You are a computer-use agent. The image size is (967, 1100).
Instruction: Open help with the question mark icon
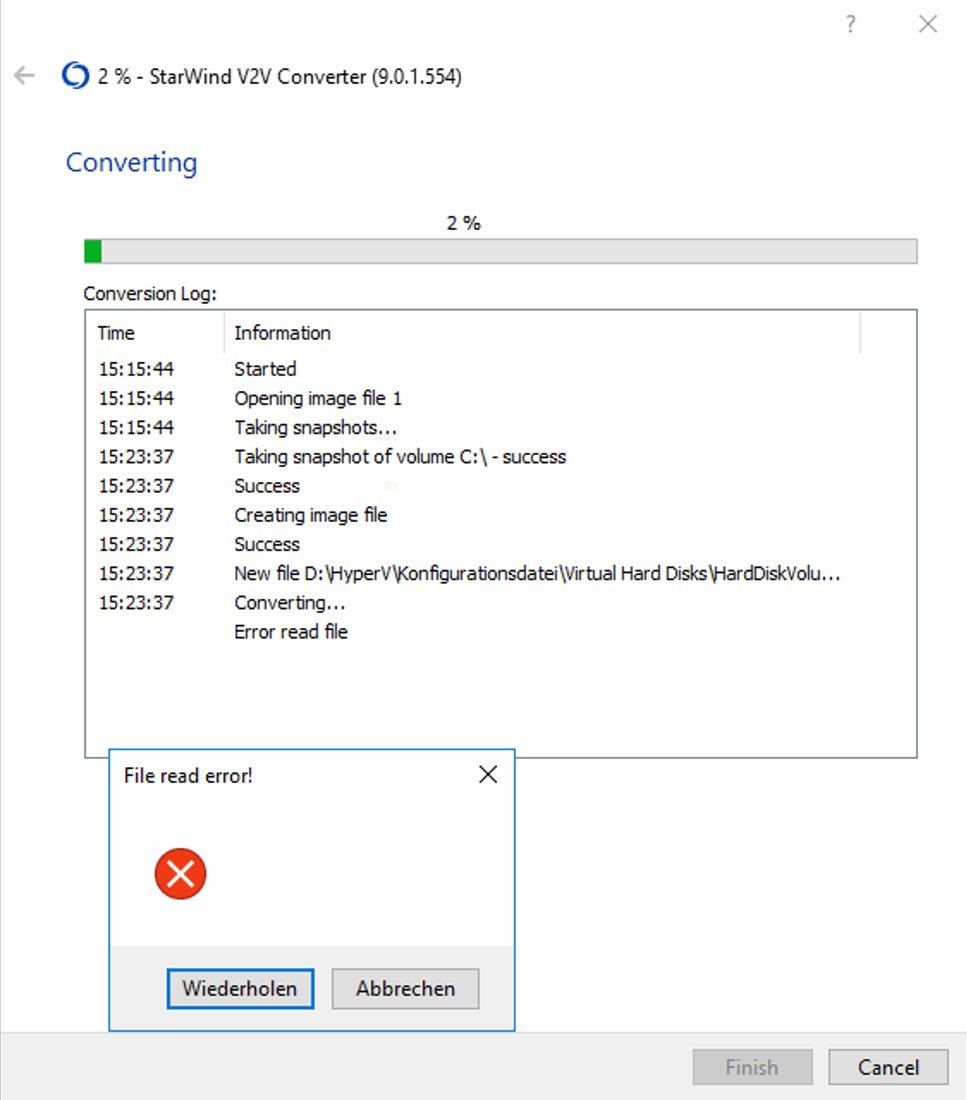(851, 24)
